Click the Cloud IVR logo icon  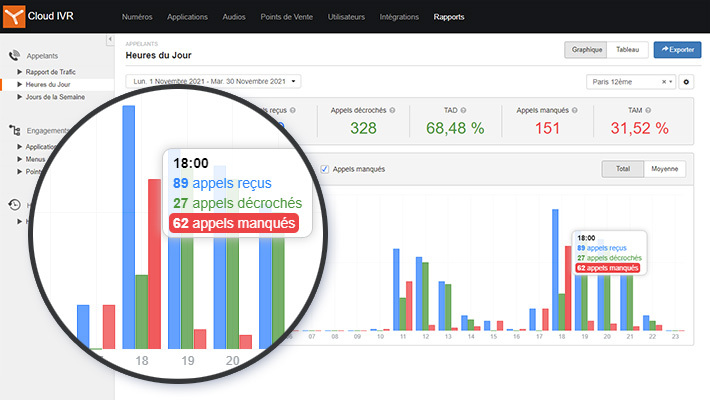[15, 16]
